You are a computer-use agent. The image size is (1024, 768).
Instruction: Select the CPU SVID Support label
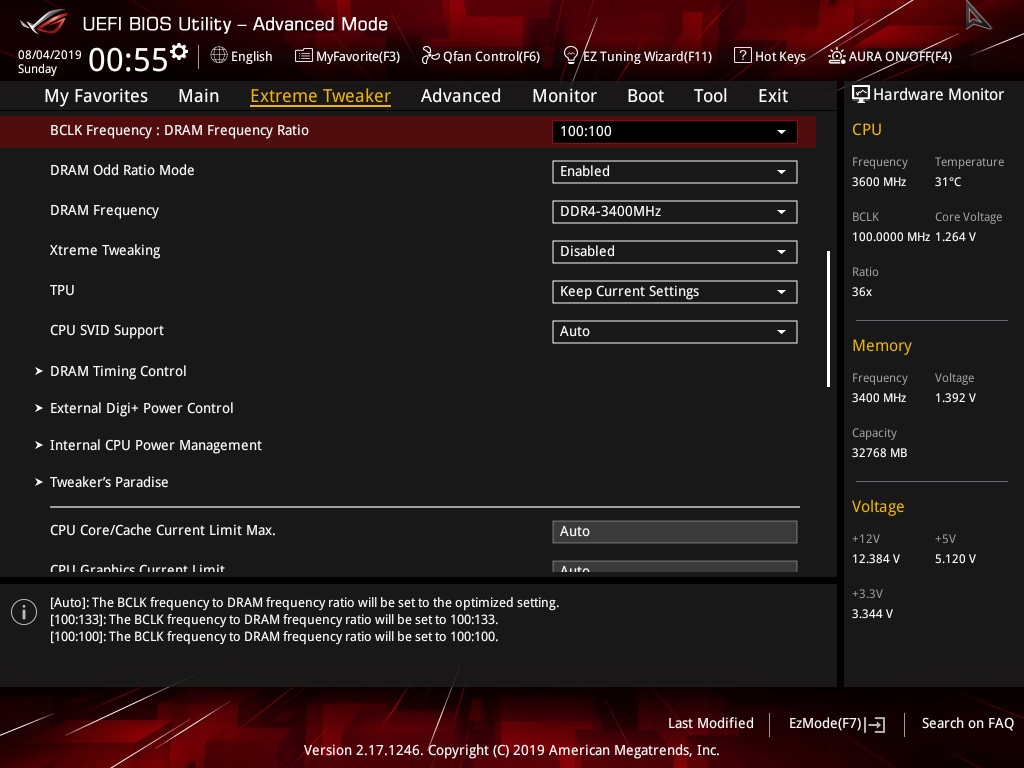tap(107, 330)
